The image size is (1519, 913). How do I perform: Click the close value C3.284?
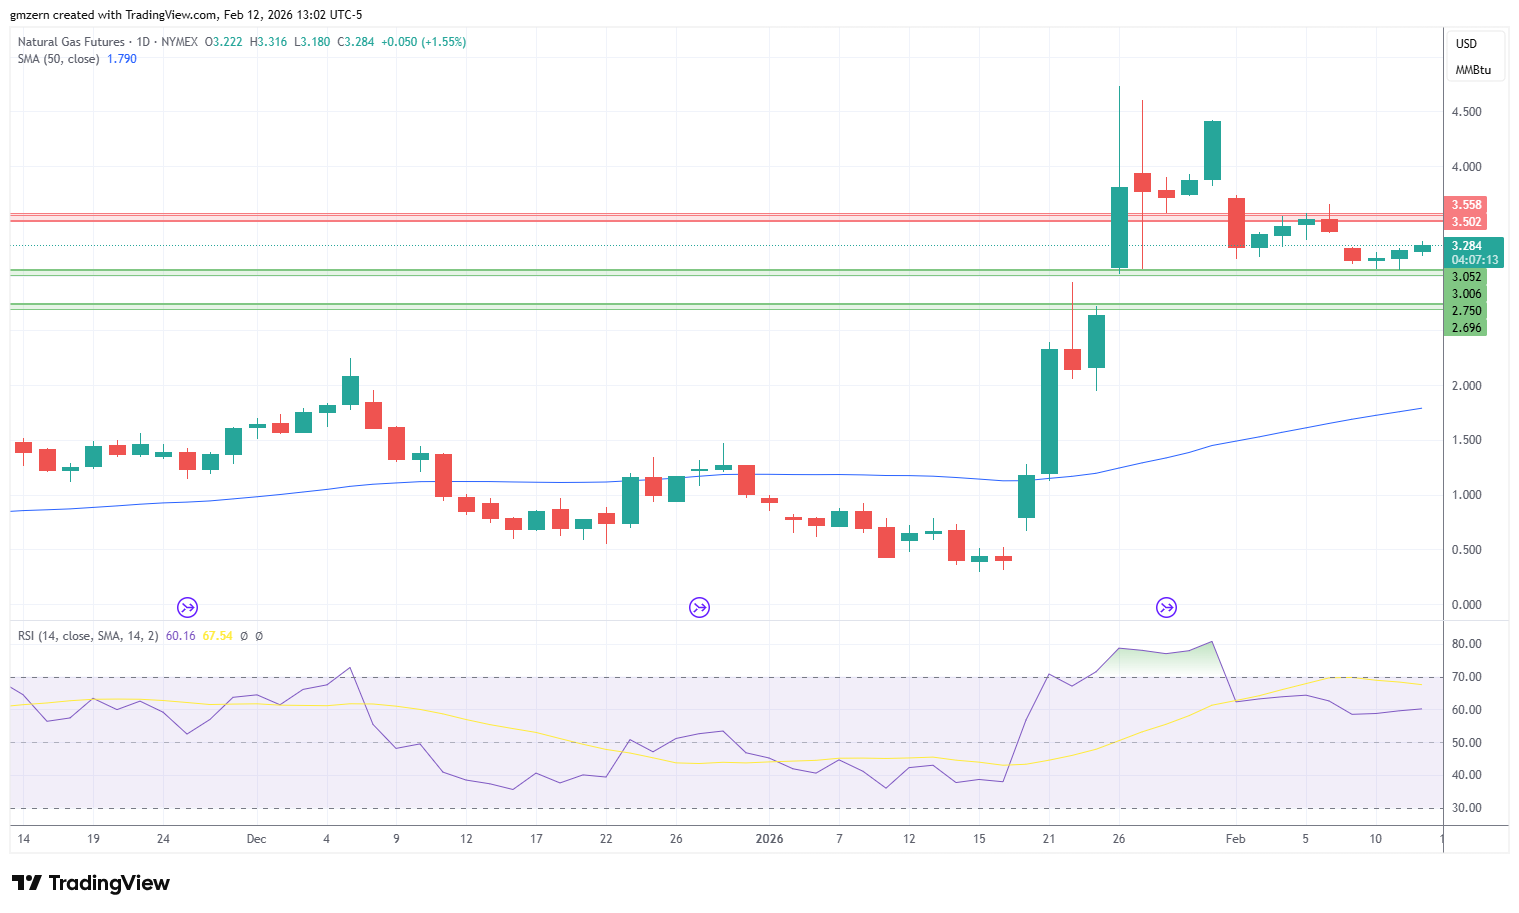pyautogui.click(x=356, y=42)
